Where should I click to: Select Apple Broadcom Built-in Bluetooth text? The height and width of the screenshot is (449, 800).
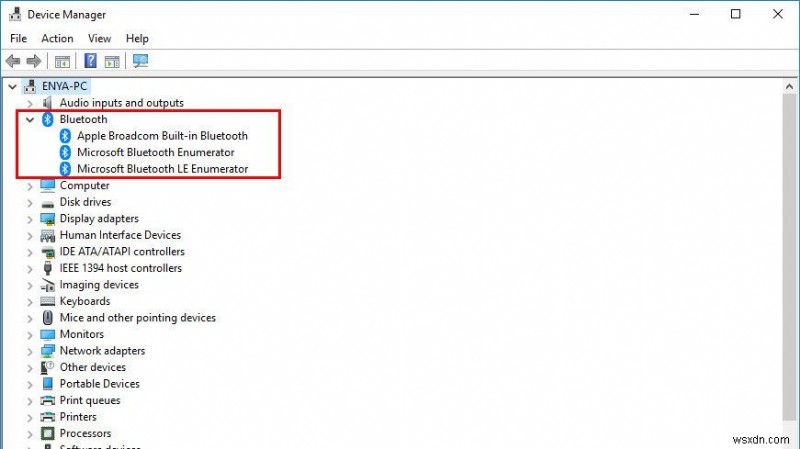coord(162,136)
